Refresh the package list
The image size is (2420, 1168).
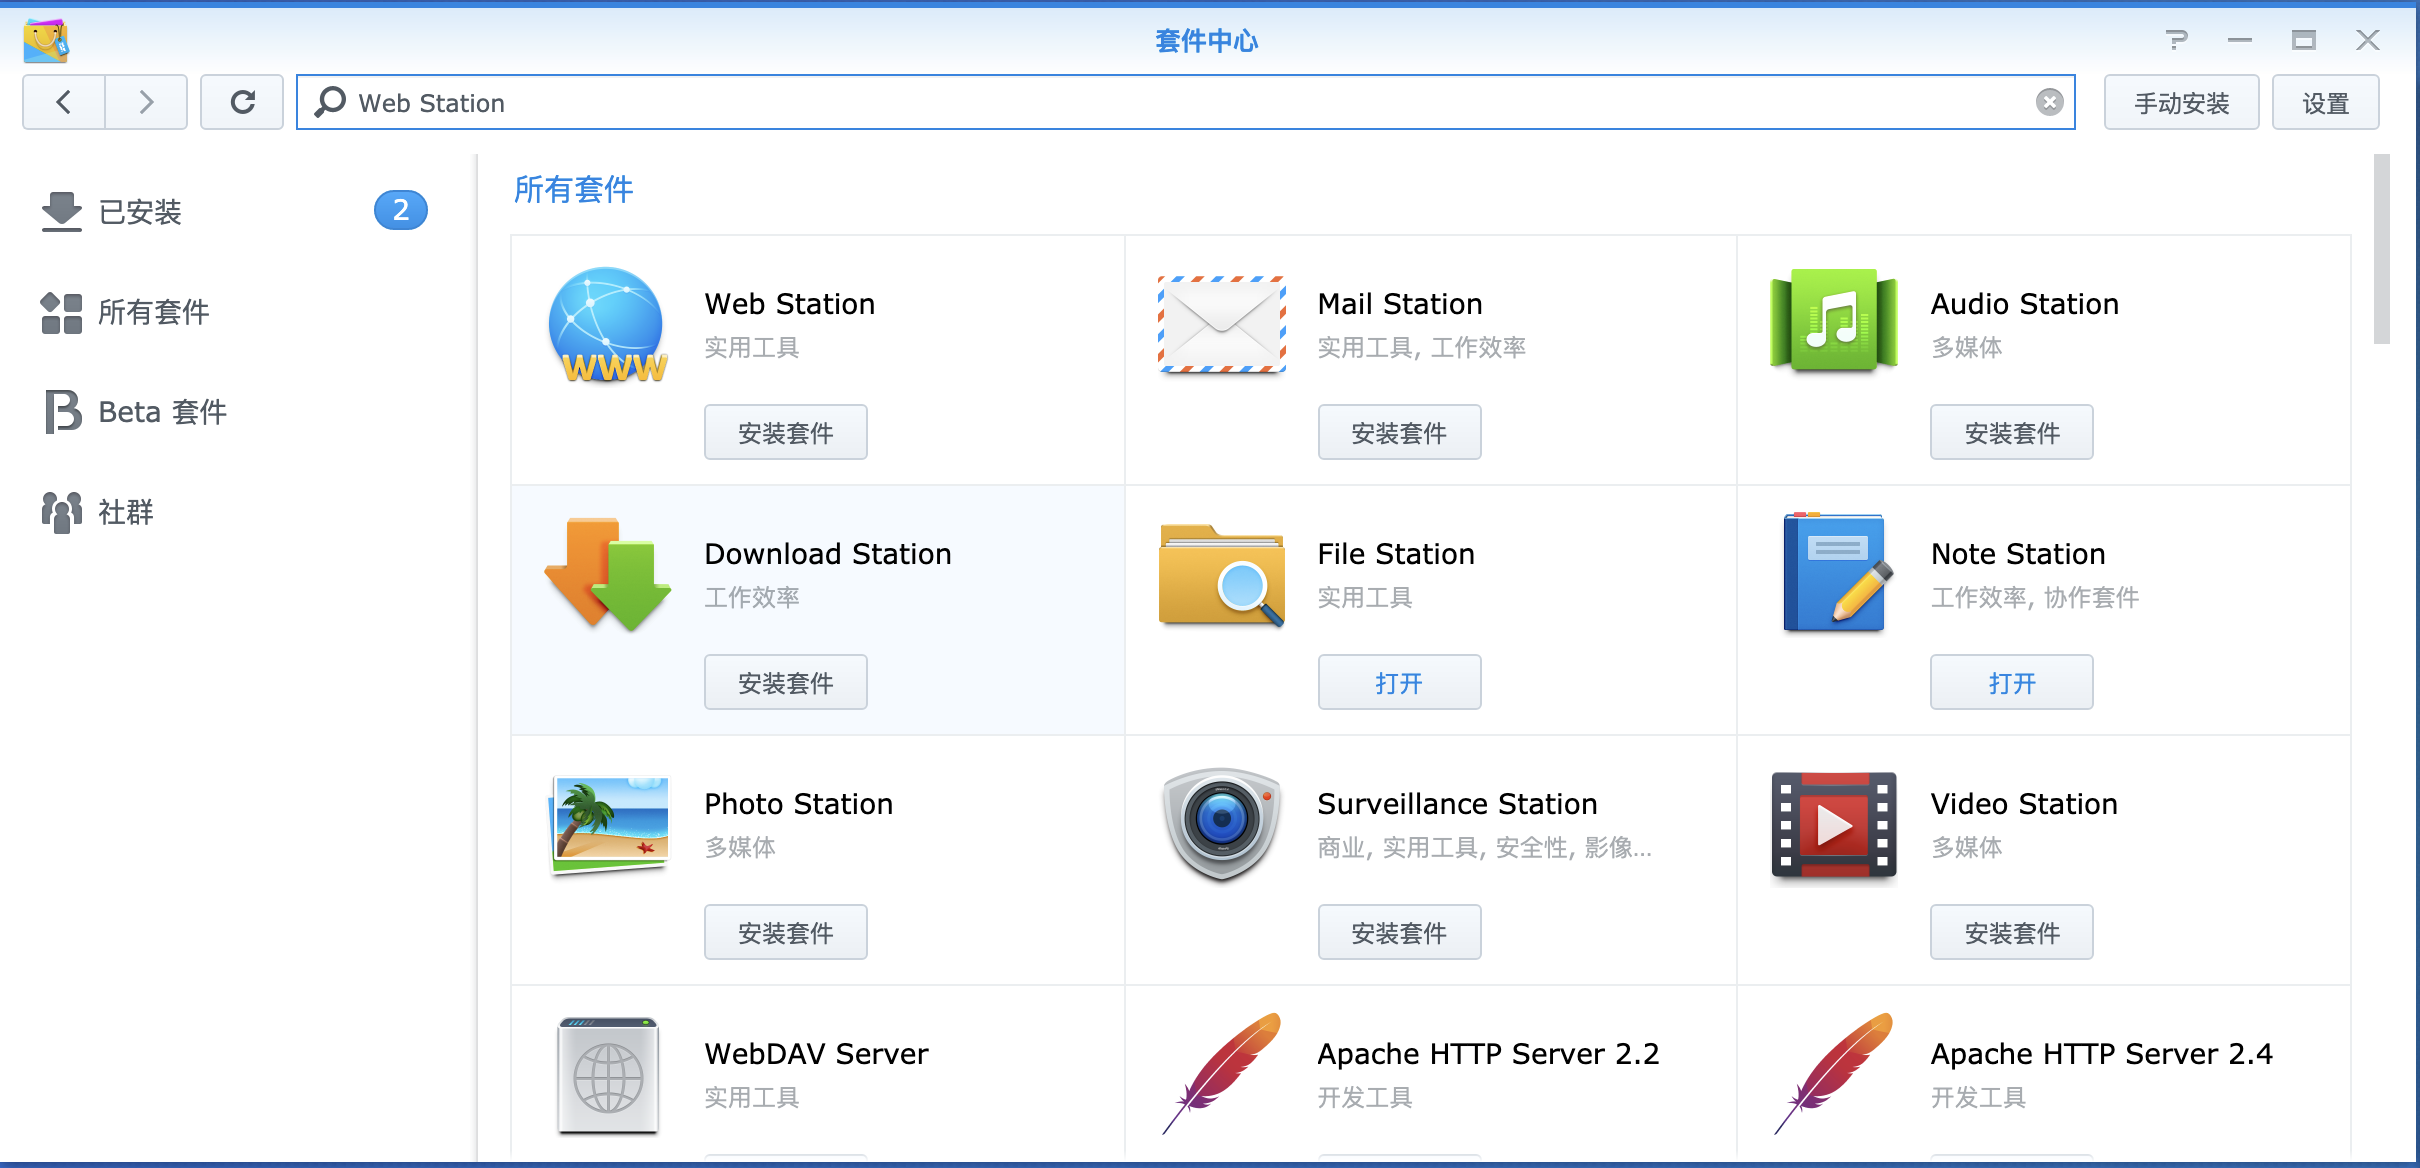[242, 102]
